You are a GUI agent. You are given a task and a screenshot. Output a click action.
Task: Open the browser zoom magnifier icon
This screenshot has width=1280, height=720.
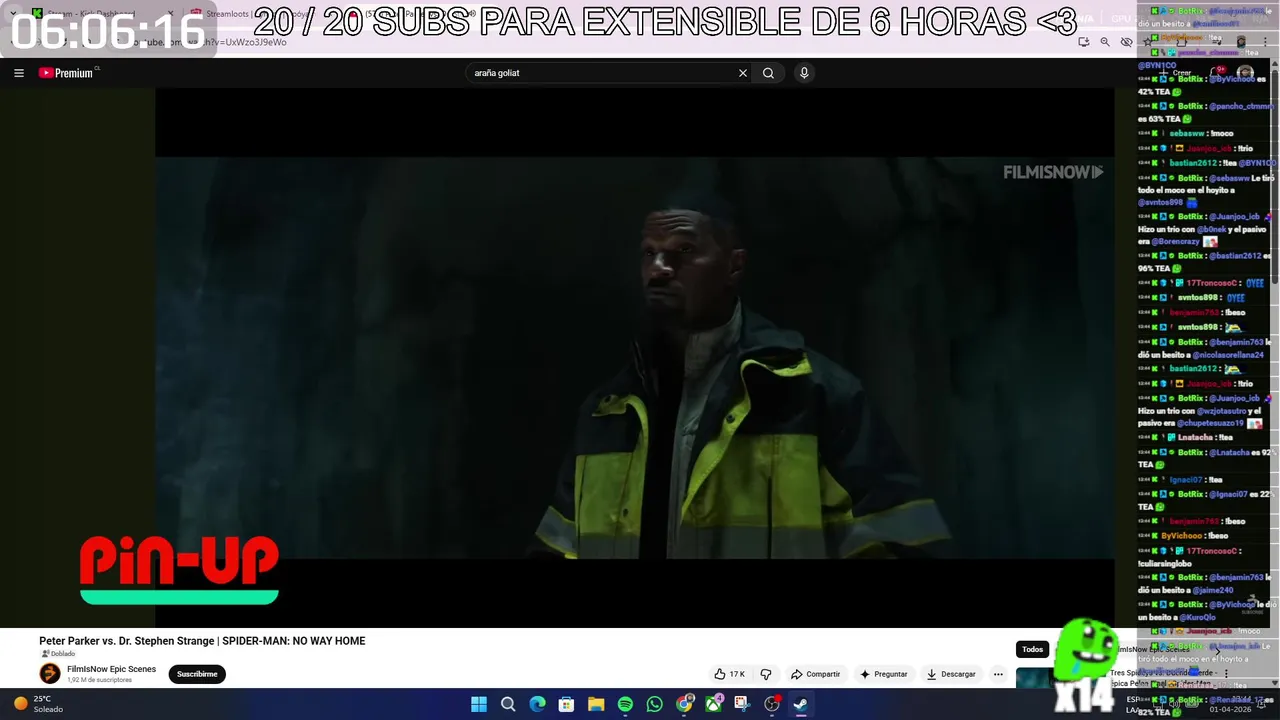(1105, 42)
